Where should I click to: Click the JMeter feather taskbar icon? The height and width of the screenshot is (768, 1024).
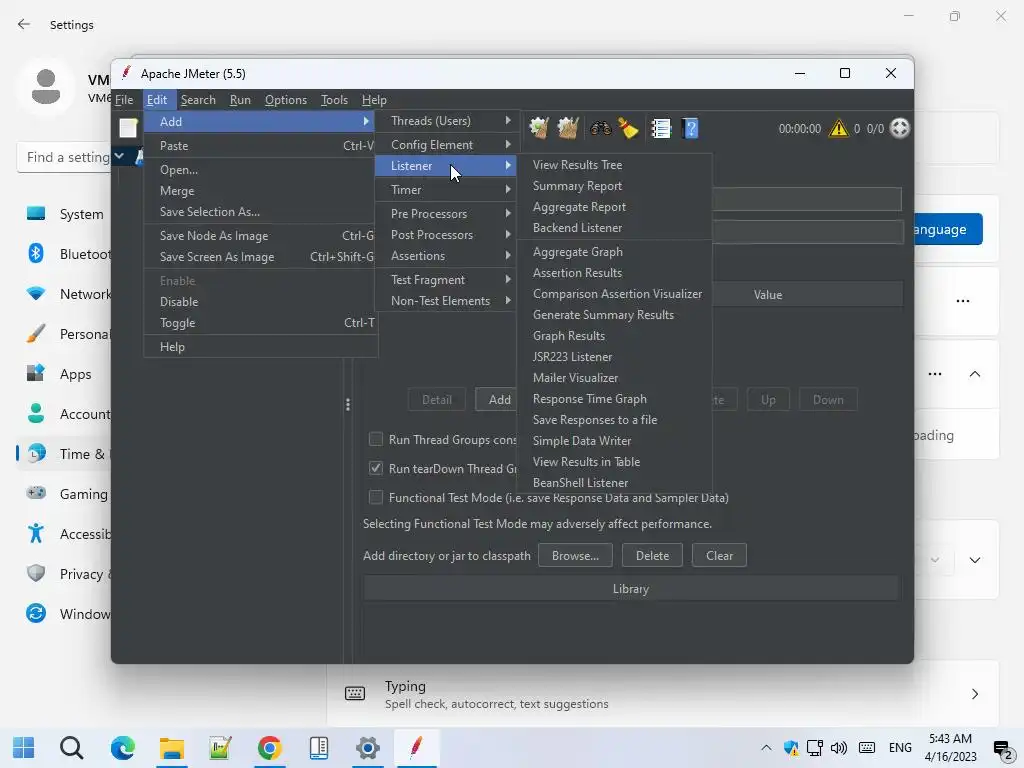click(x=416, y=747)
